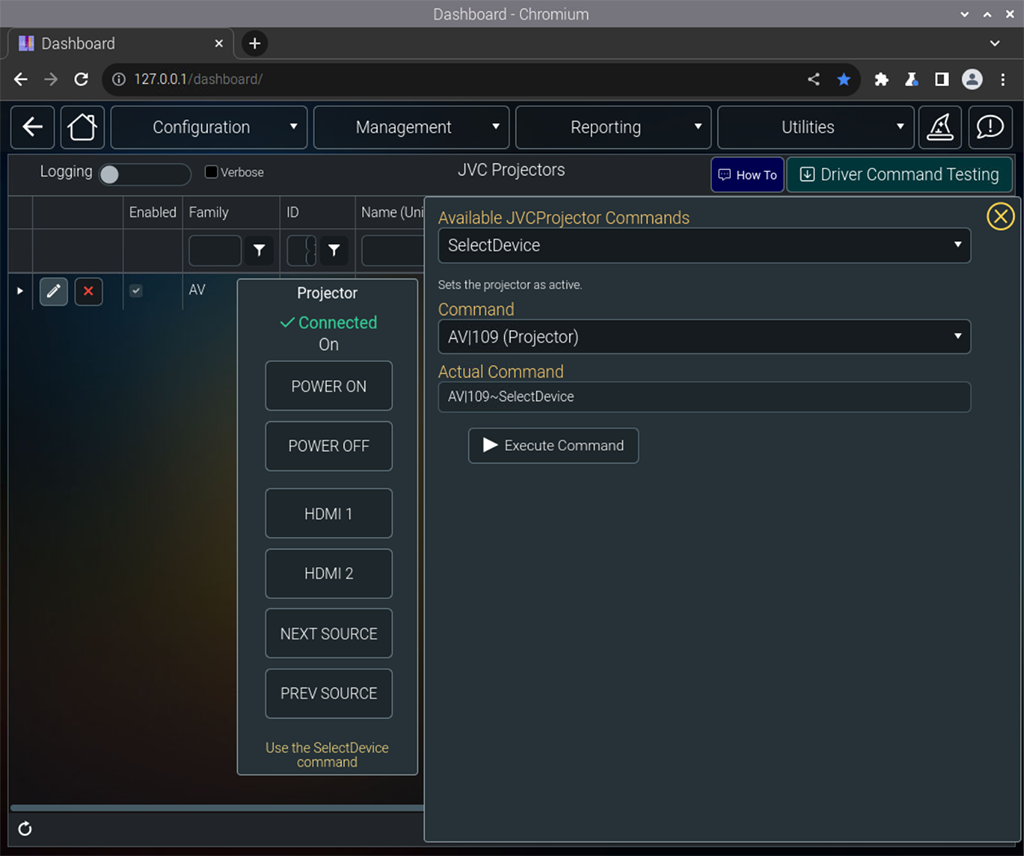Open the Configuration dropdown menu

209,127
